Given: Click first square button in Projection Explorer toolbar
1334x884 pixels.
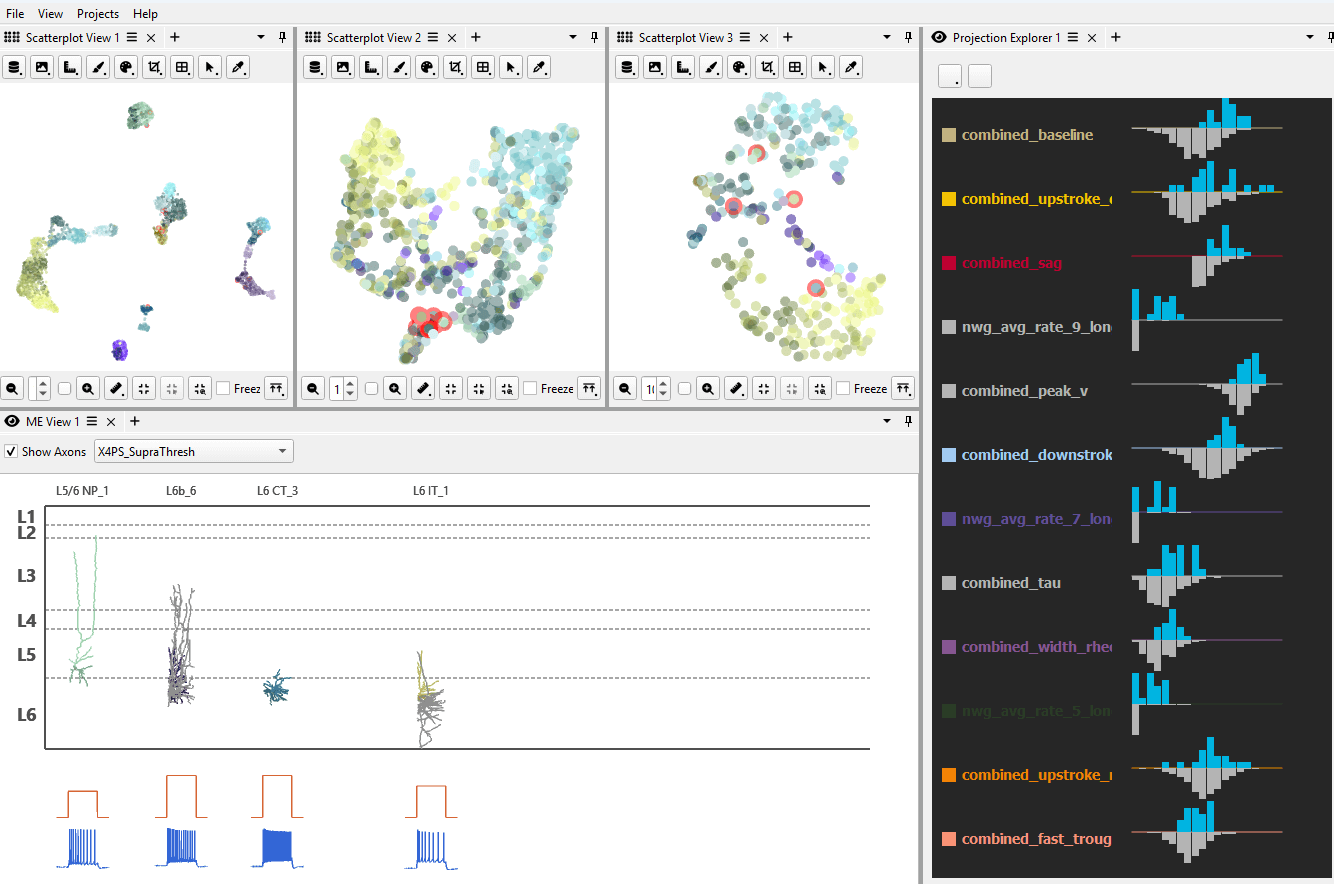Looking at the screenshot, I should 950,76.
